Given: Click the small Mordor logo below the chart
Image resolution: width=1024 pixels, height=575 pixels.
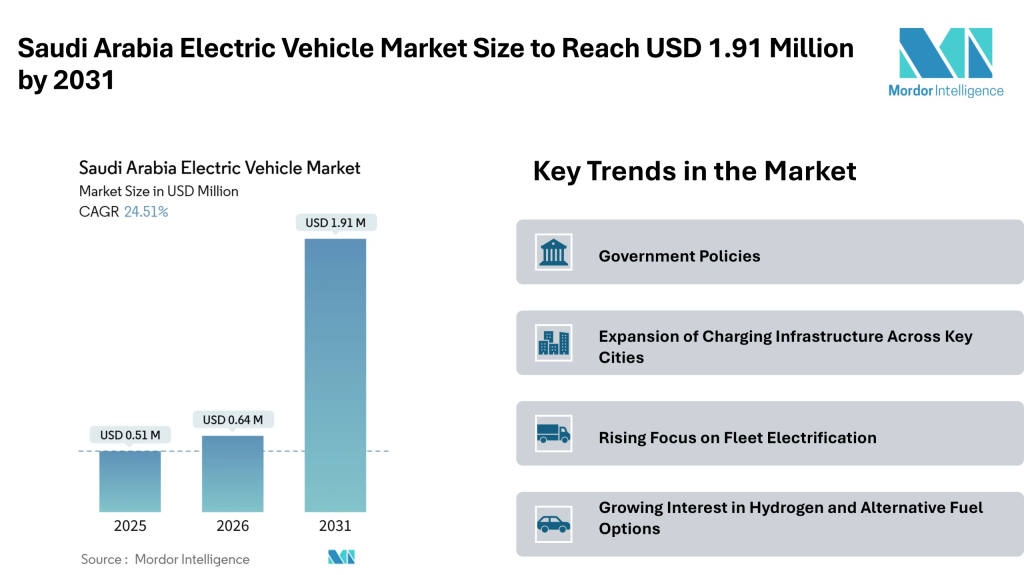Looking at the screenshot, I should (x=341, y=557).
